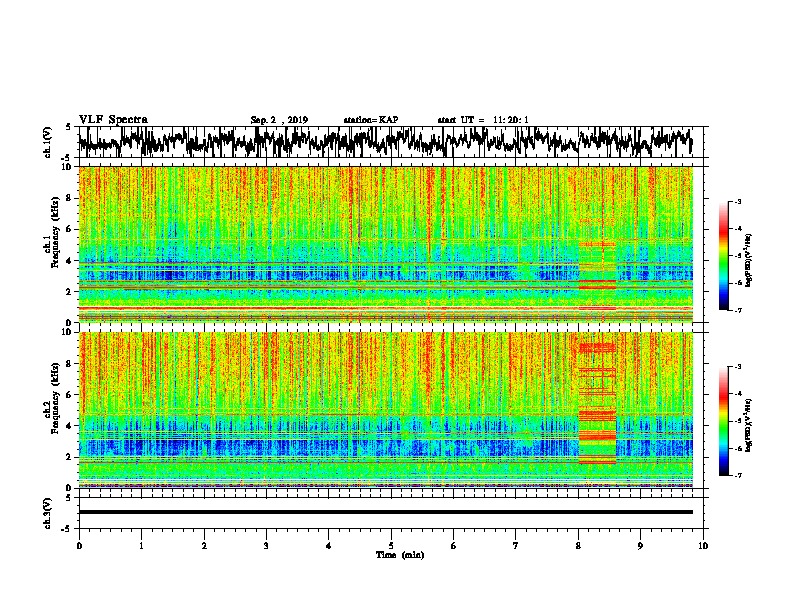
Task: Click time axis tick label "5" below ch.3 panel
Action: (391, 546)
